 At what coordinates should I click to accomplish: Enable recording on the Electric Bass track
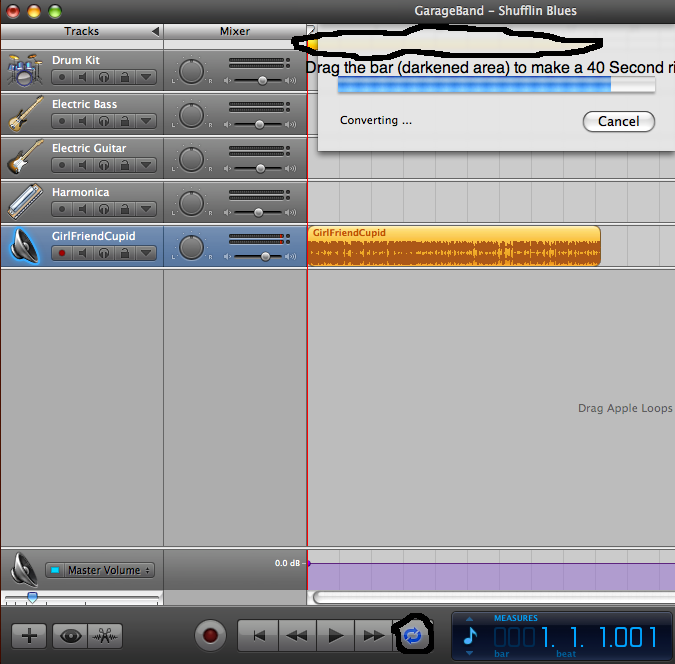(x=62, y=121)
